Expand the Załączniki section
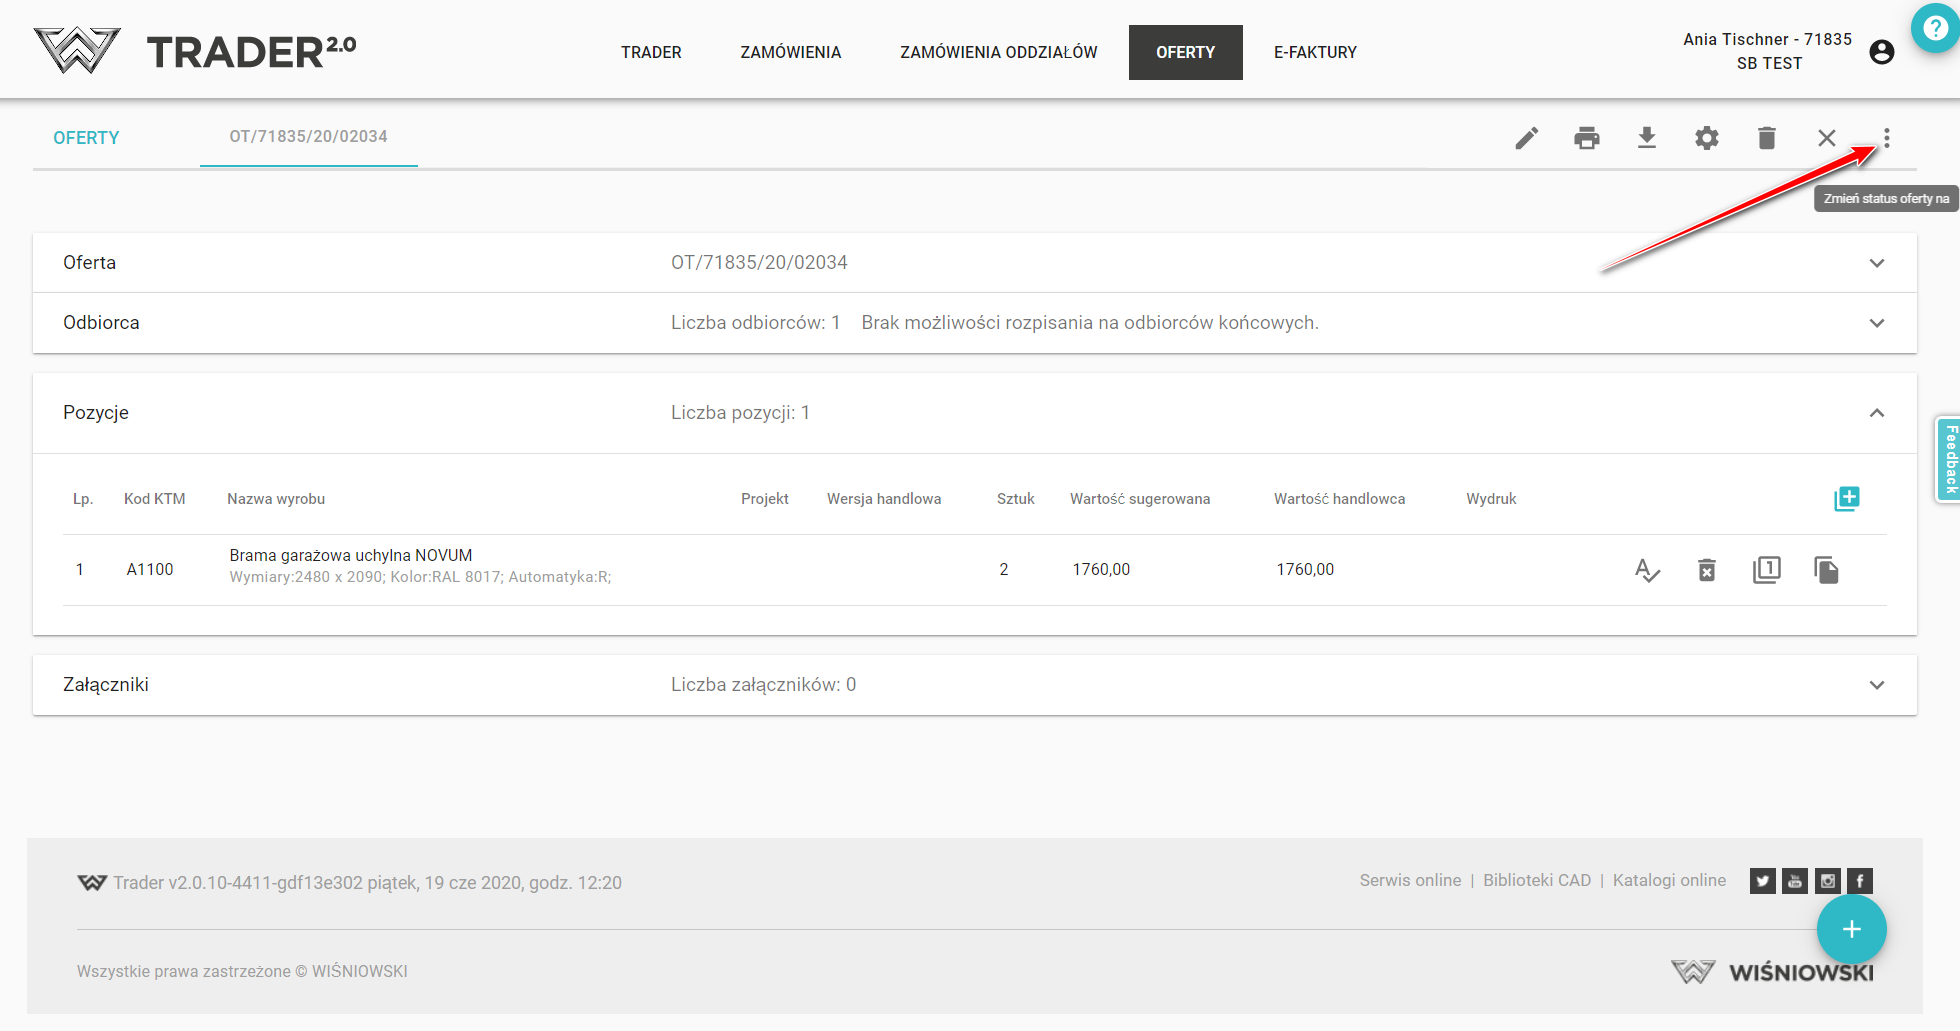Viewport: 1960px width, 1031px height. tap(1876, 685)
